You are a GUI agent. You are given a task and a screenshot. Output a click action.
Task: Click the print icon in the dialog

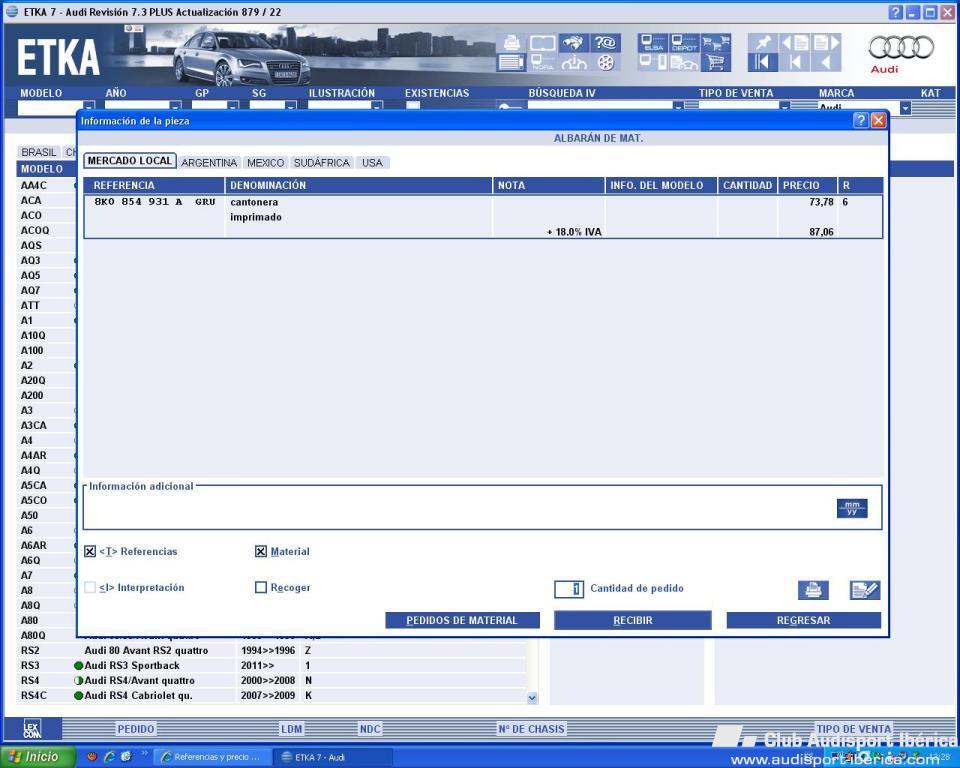click(813, 590)
